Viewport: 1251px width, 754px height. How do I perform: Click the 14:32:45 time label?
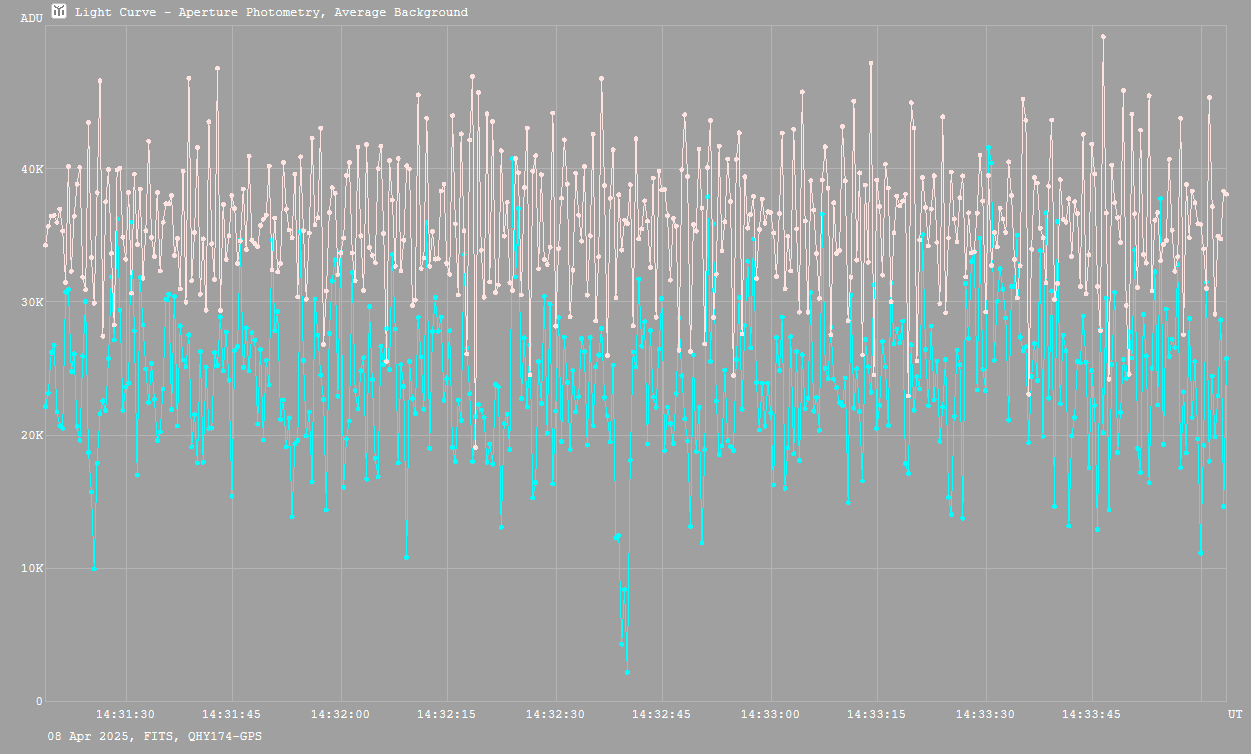pyautogui.click(x=663, y=714)
